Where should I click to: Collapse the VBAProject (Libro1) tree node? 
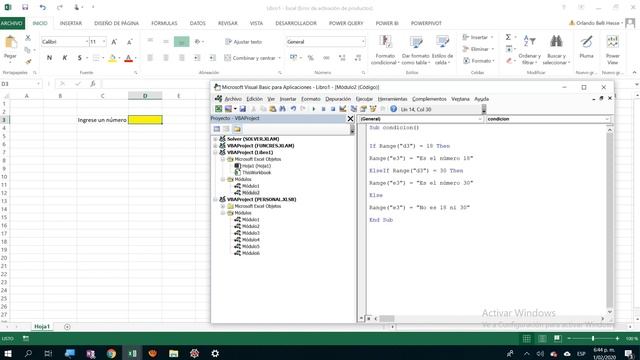pyautogui.click(x=216, y=152)
